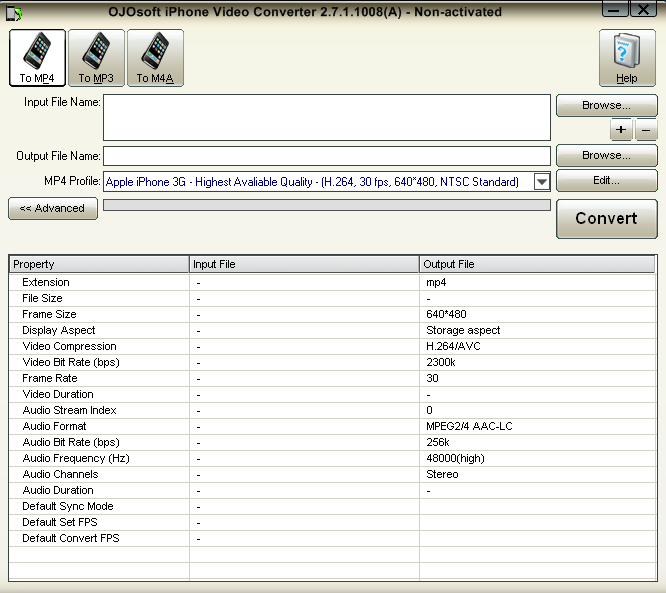Select the Default Convert FPS row
This screenshot has width=666, height=593.
click(x=333, y=539)
